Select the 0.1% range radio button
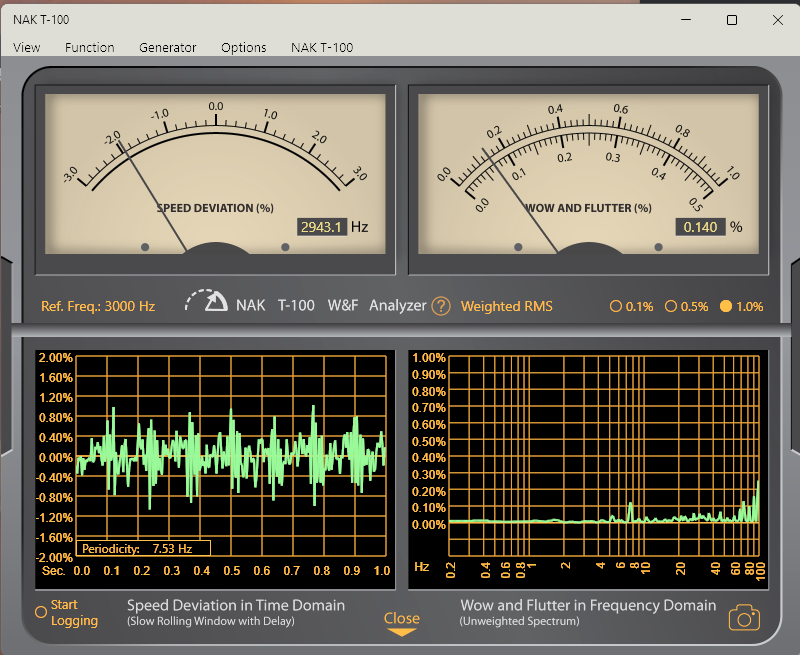Viewport: 800px width, 655px height. (x=616, y=306)
